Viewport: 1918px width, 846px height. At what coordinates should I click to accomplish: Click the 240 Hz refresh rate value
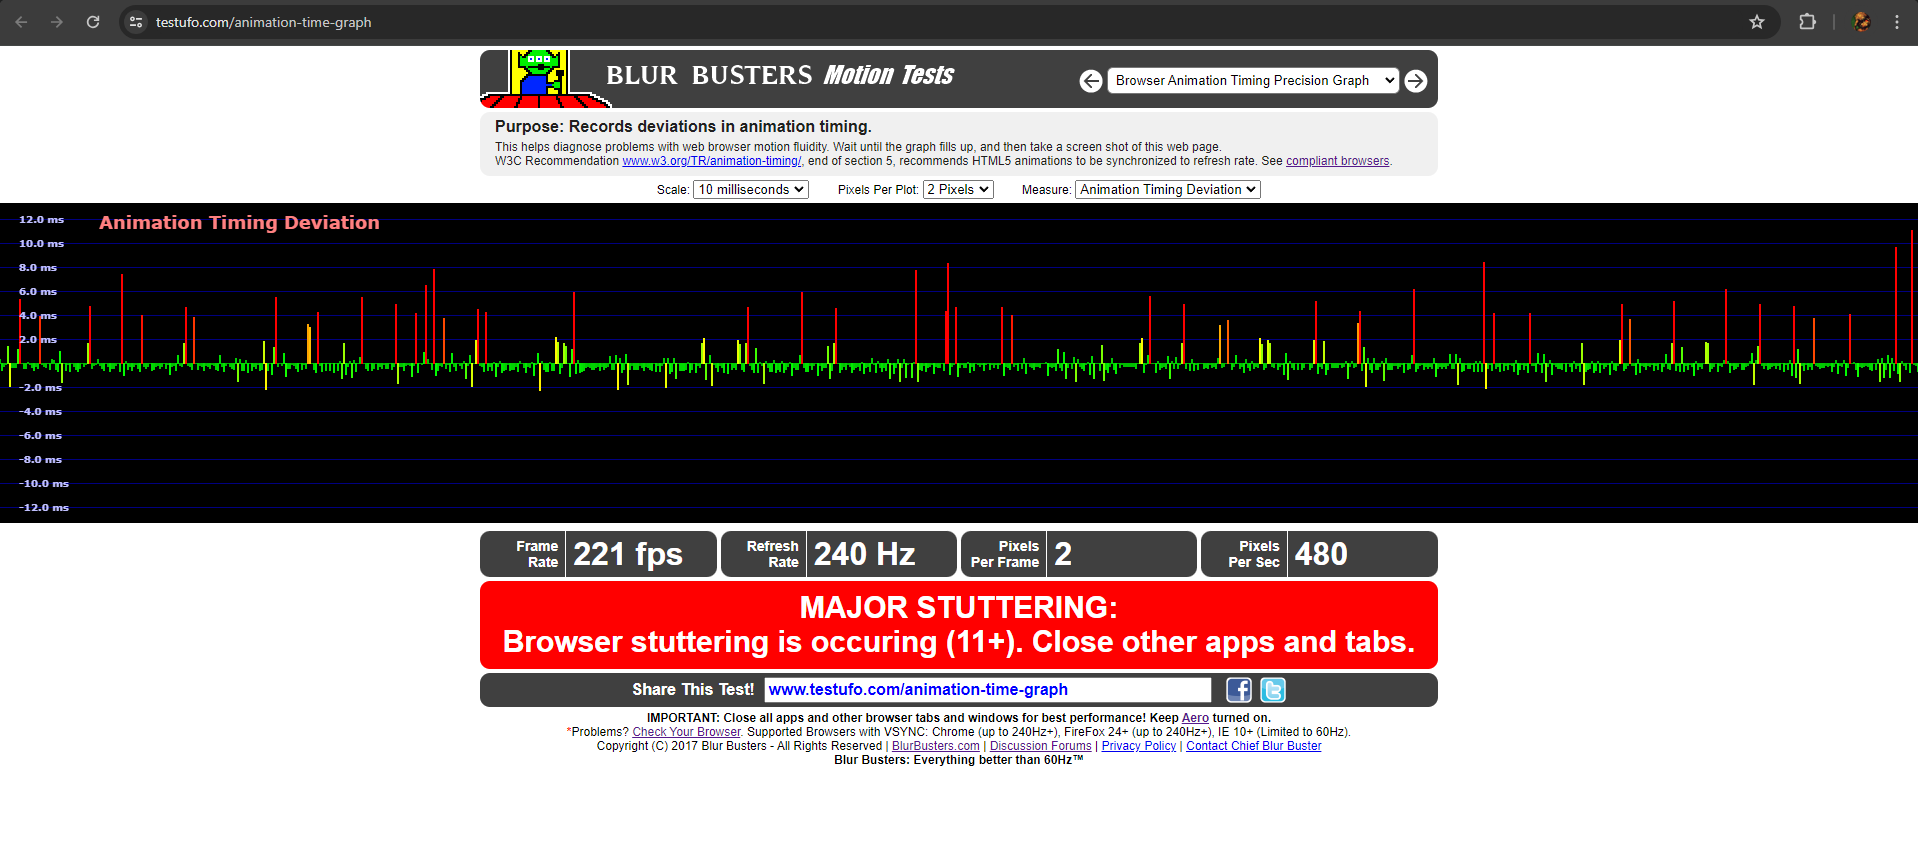coord(864,554)
